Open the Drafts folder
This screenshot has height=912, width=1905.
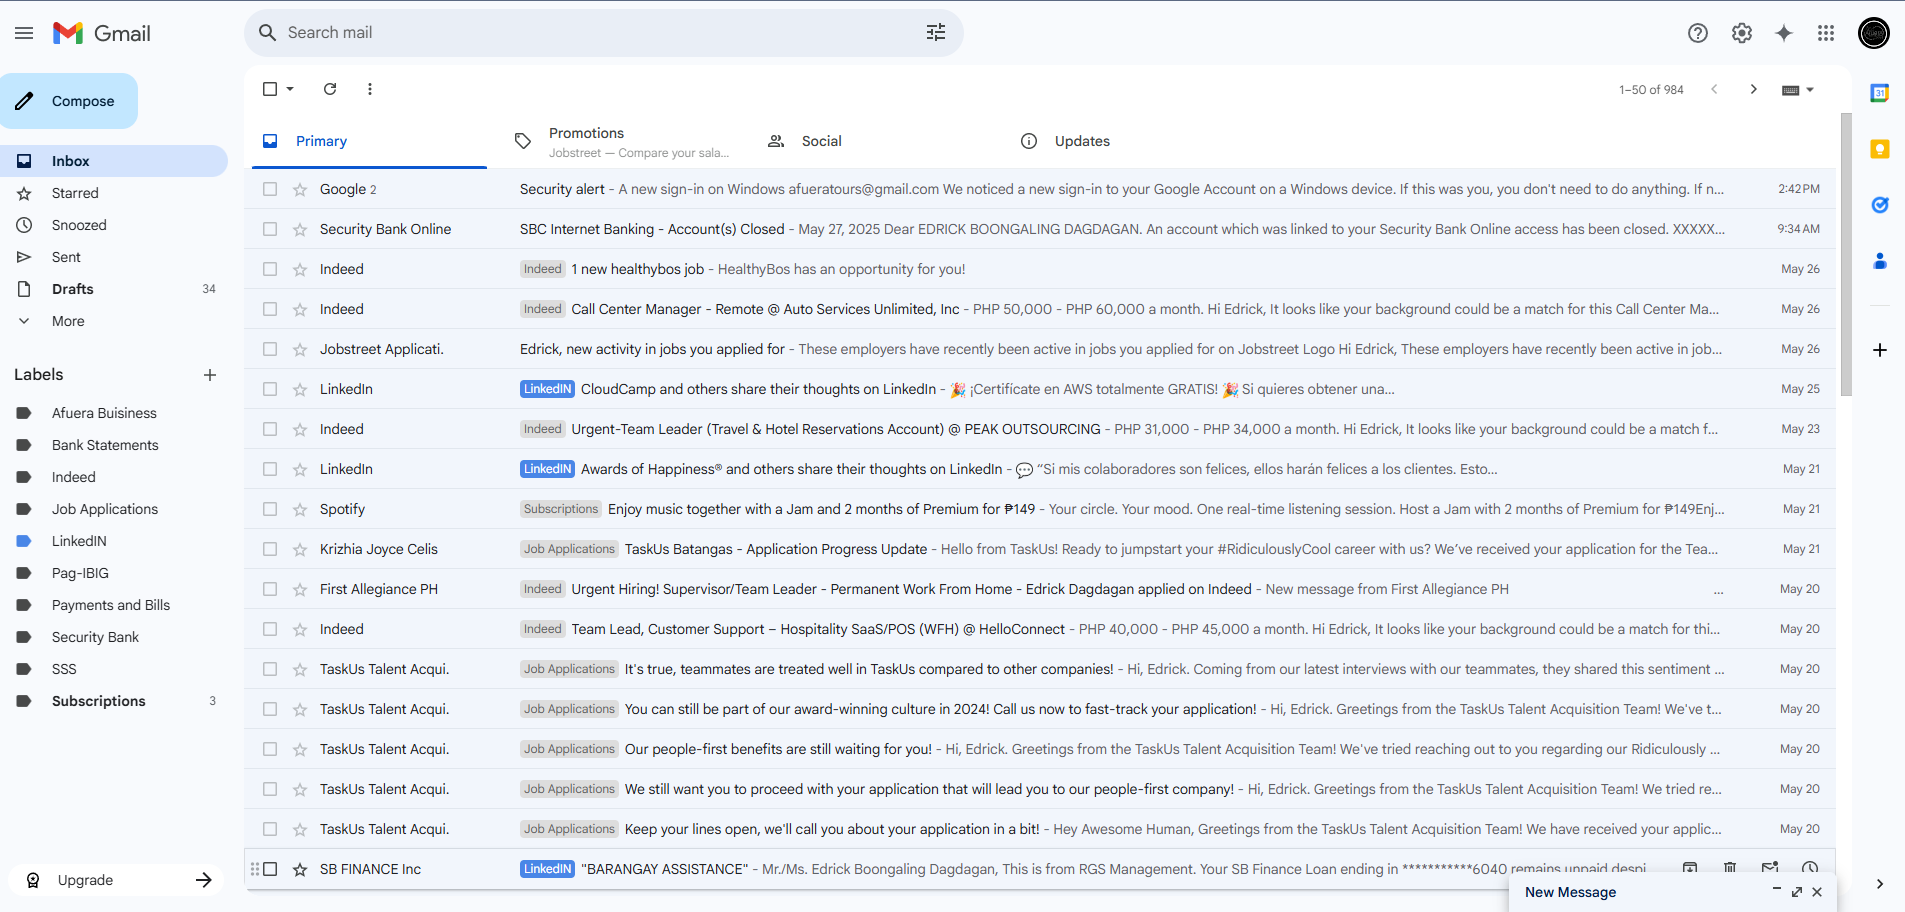114,289
